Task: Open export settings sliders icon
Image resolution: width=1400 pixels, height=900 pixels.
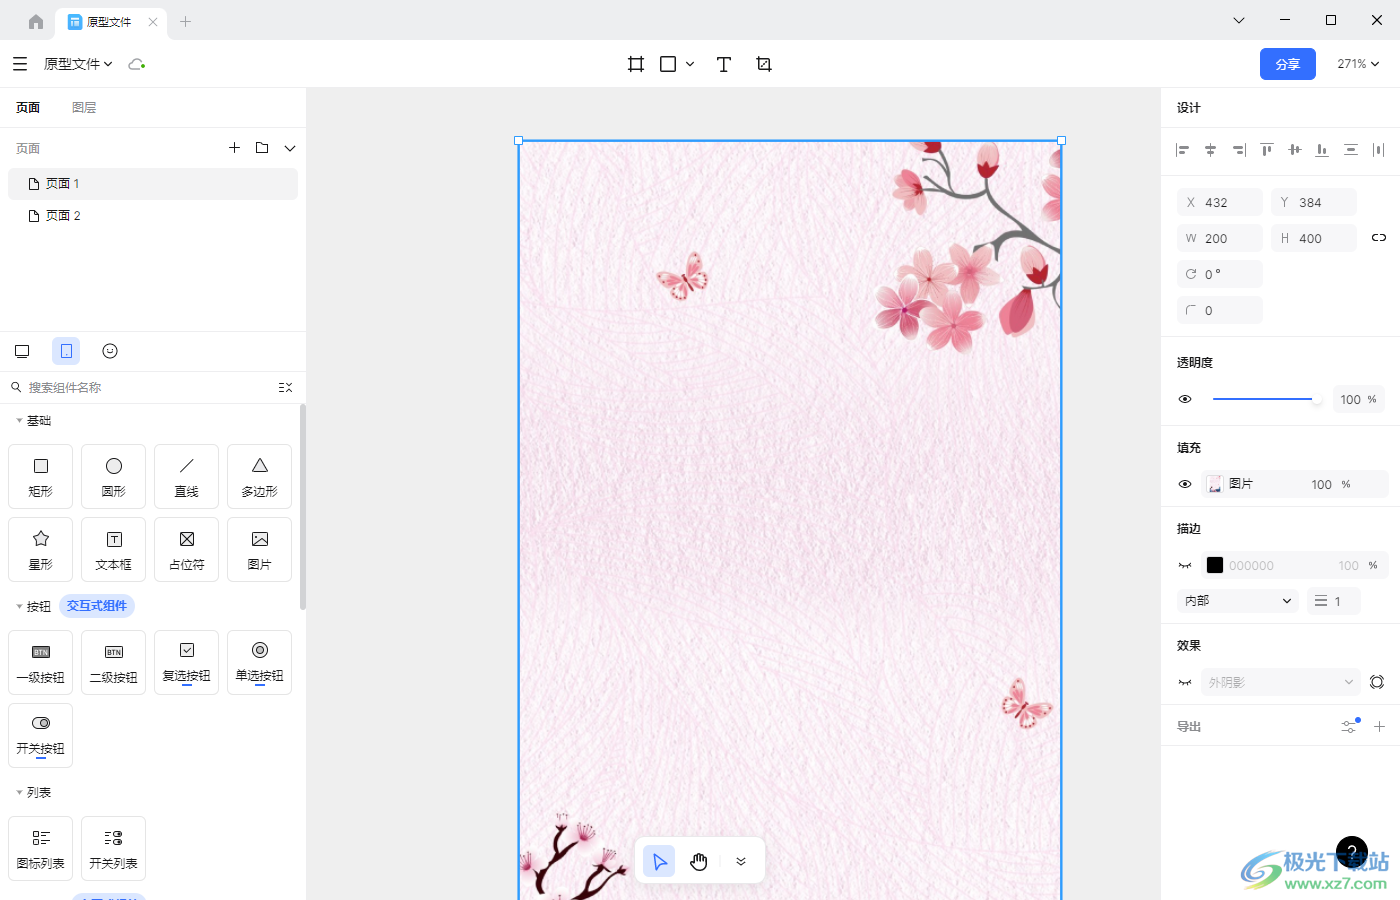Action: point(1350,726)
